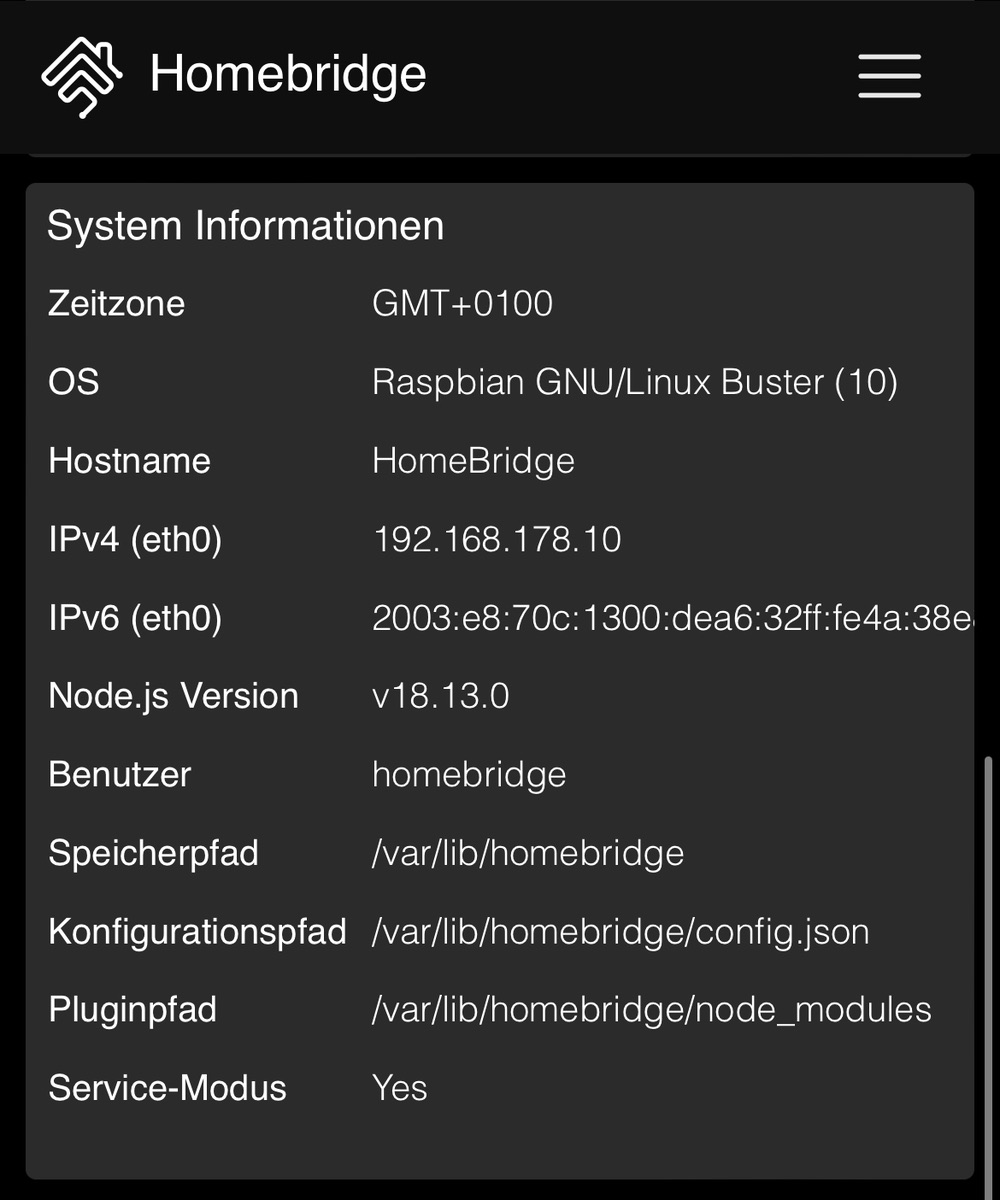Click the Node.js Version label
The image size is (1000, 1200).
pos(173,696)
